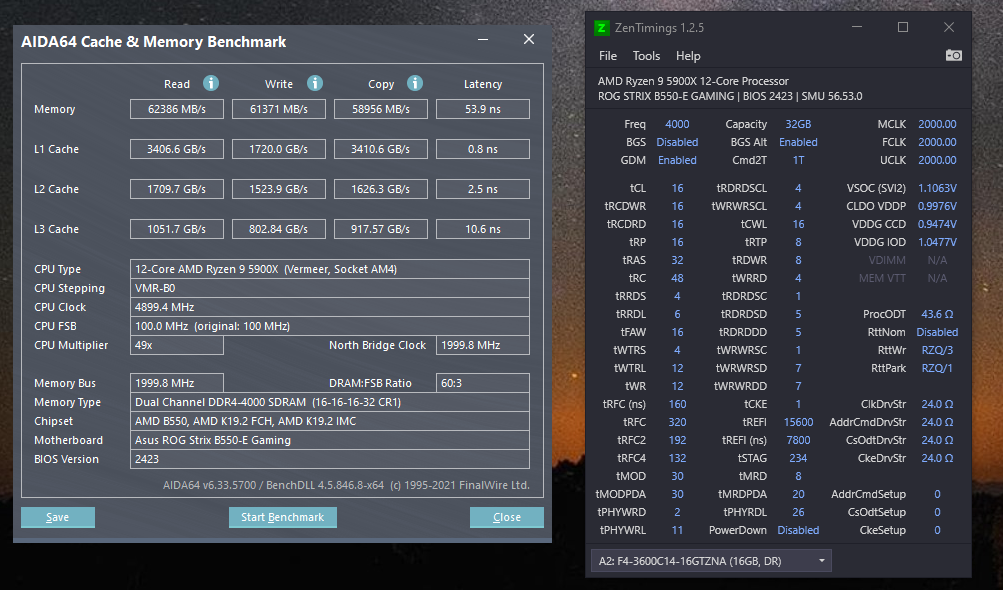Click the CPU Type field text
1003x590 pixels.
click(329, 269)
